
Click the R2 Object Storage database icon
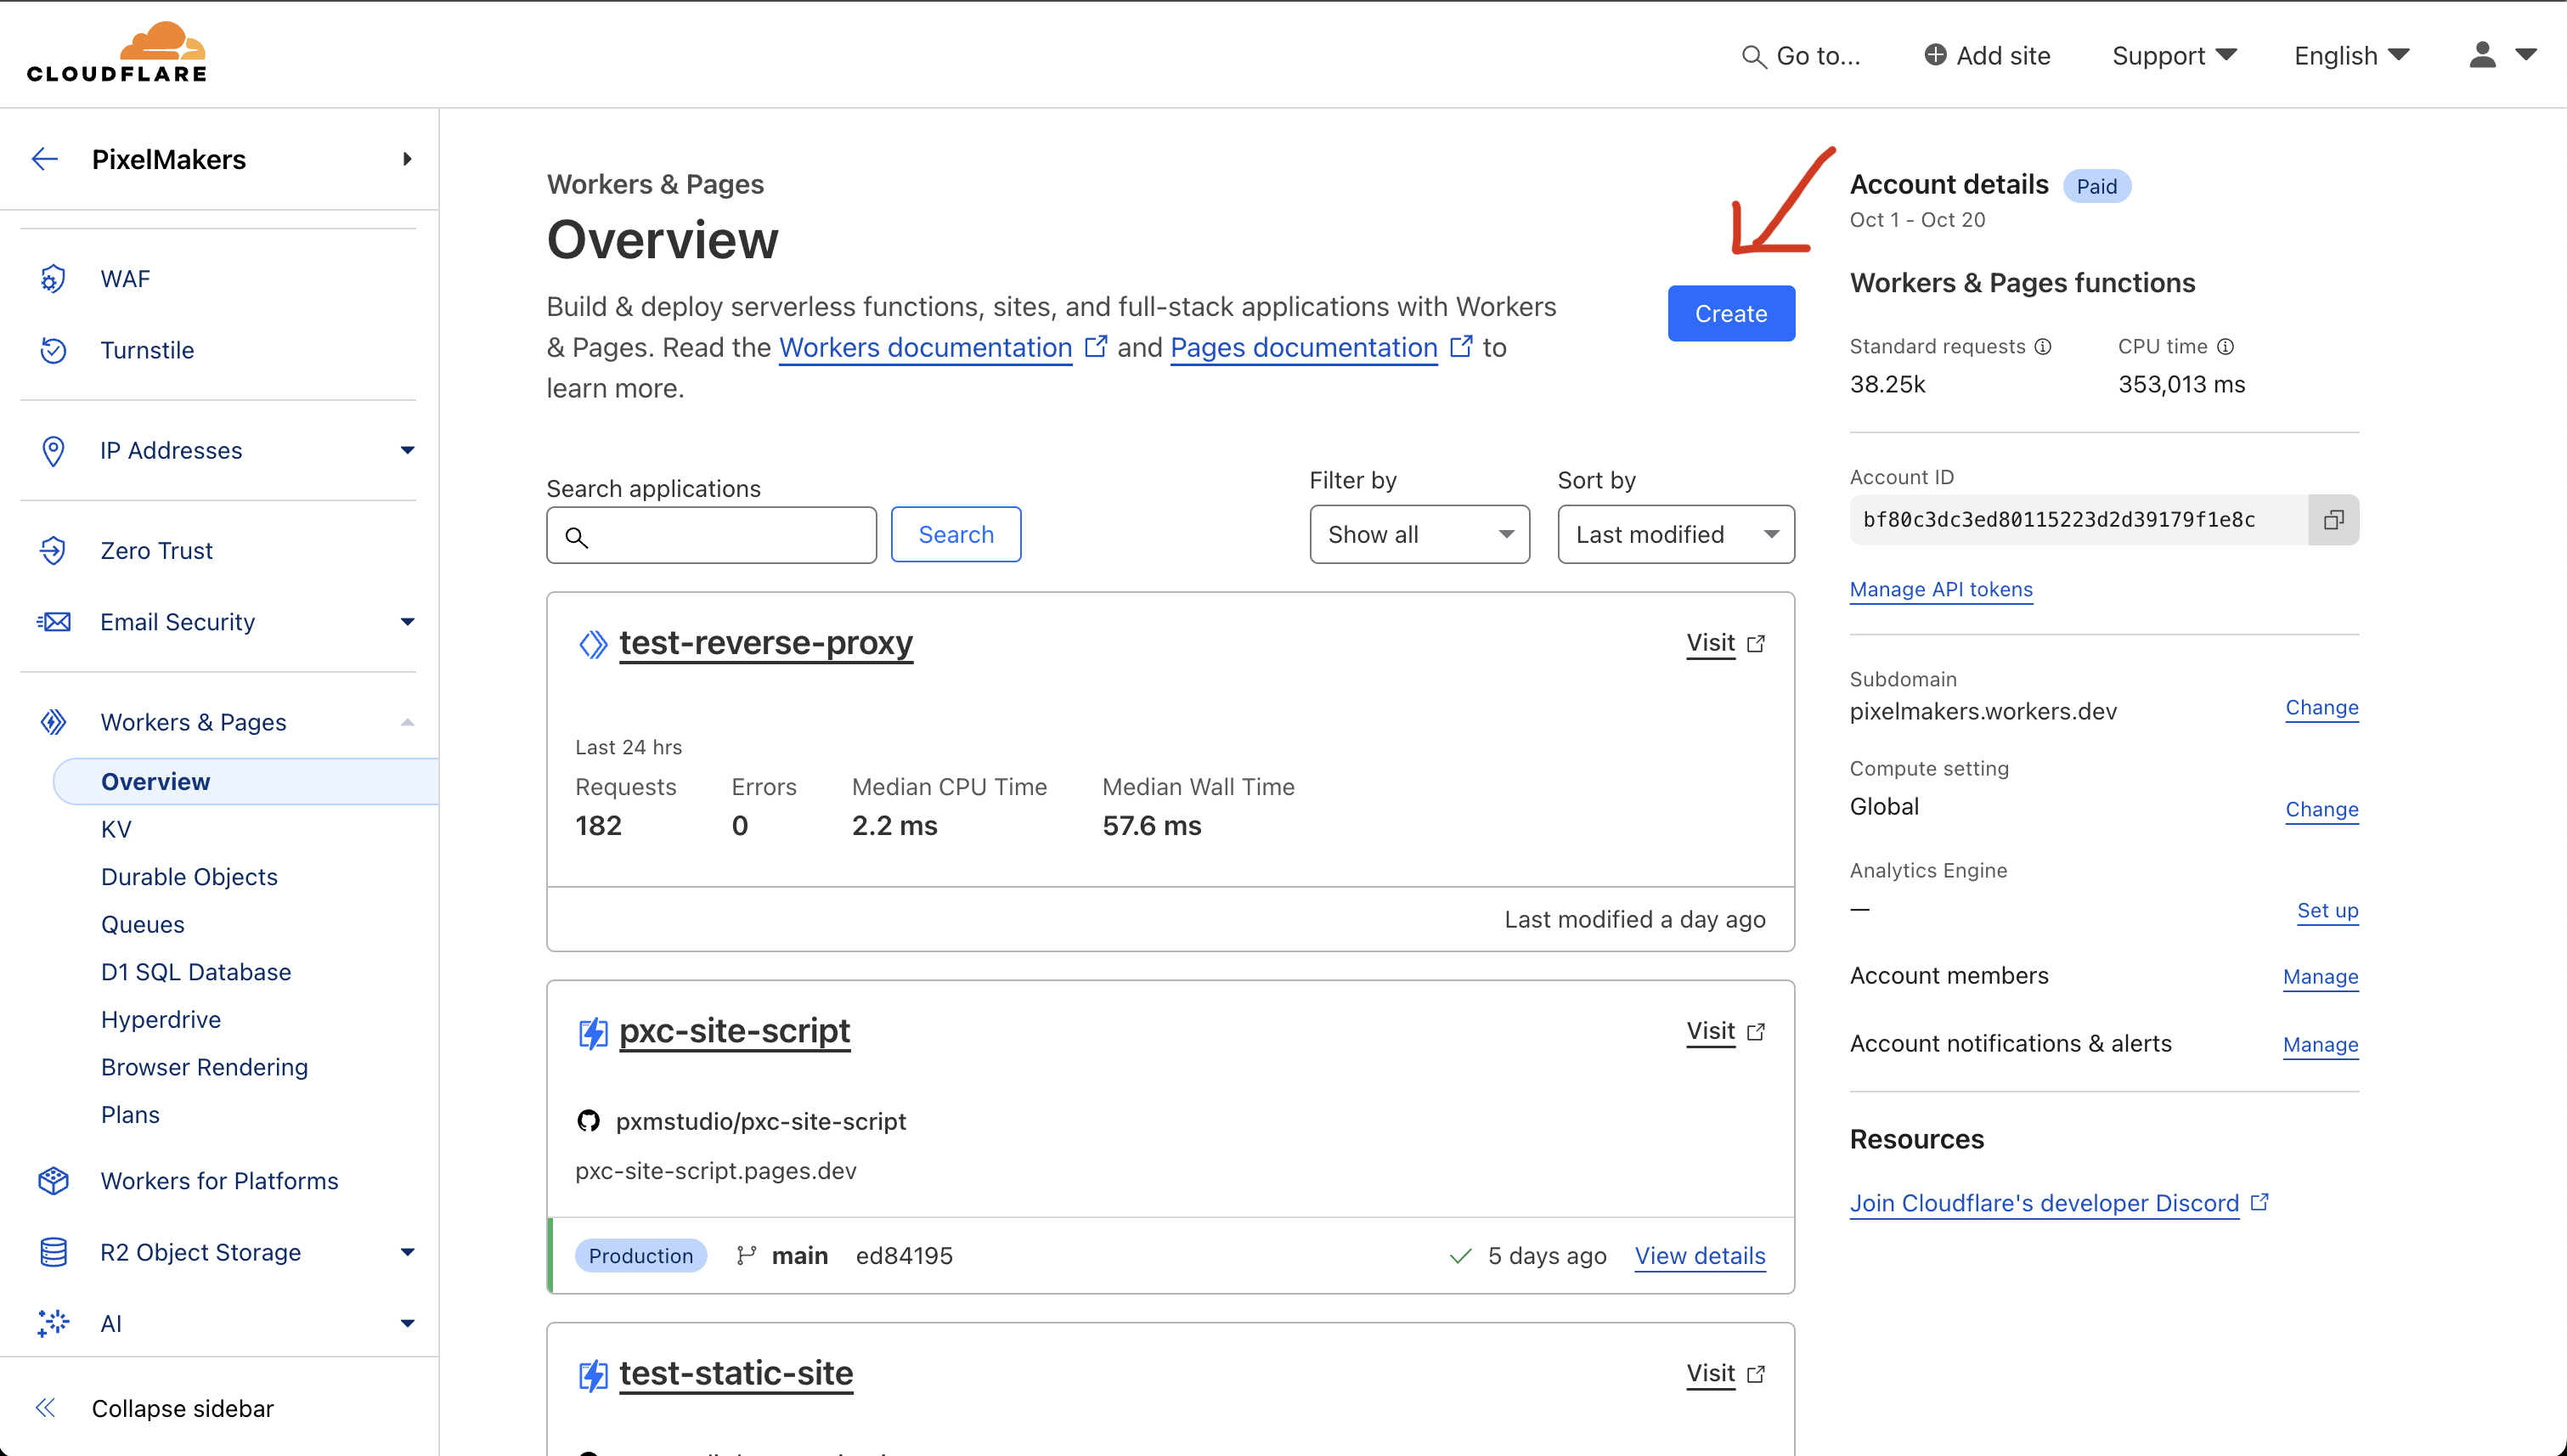pos(53,1252)
